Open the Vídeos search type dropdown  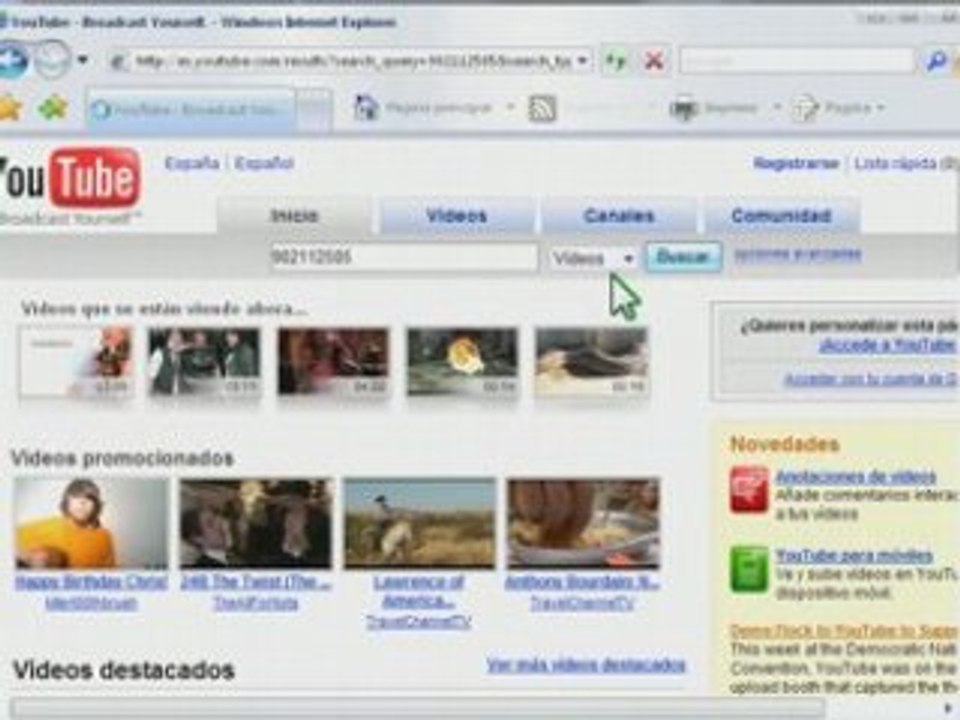pos(592,258)
